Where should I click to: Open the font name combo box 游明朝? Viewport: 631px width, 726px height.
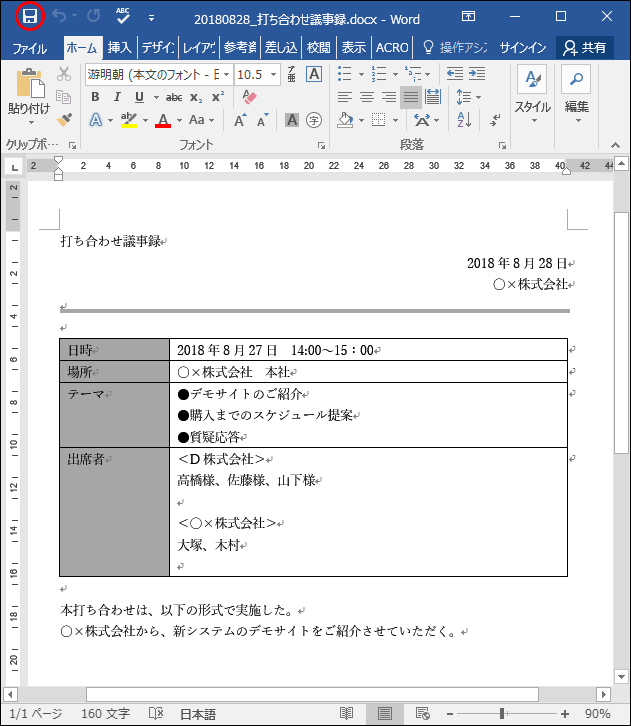[159, 75]
